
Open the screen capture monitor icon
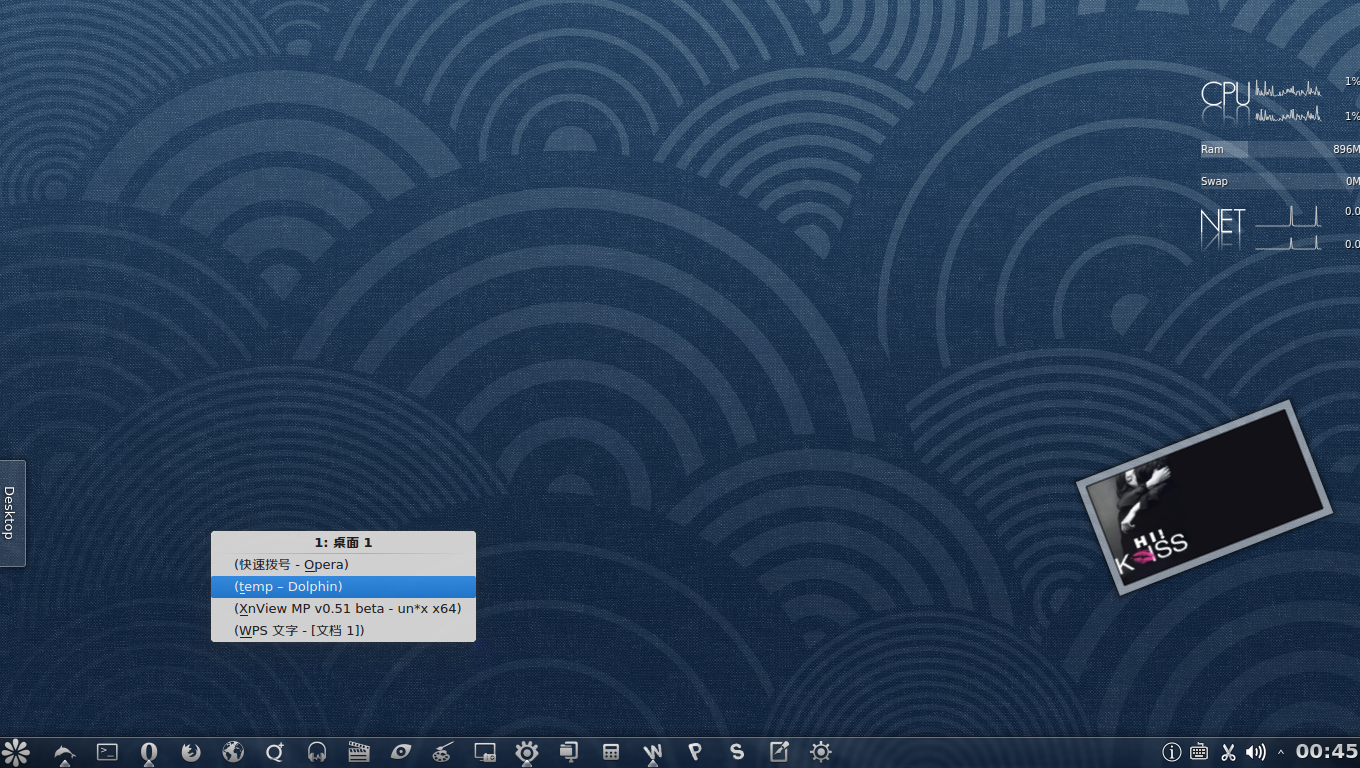(485, 752)
